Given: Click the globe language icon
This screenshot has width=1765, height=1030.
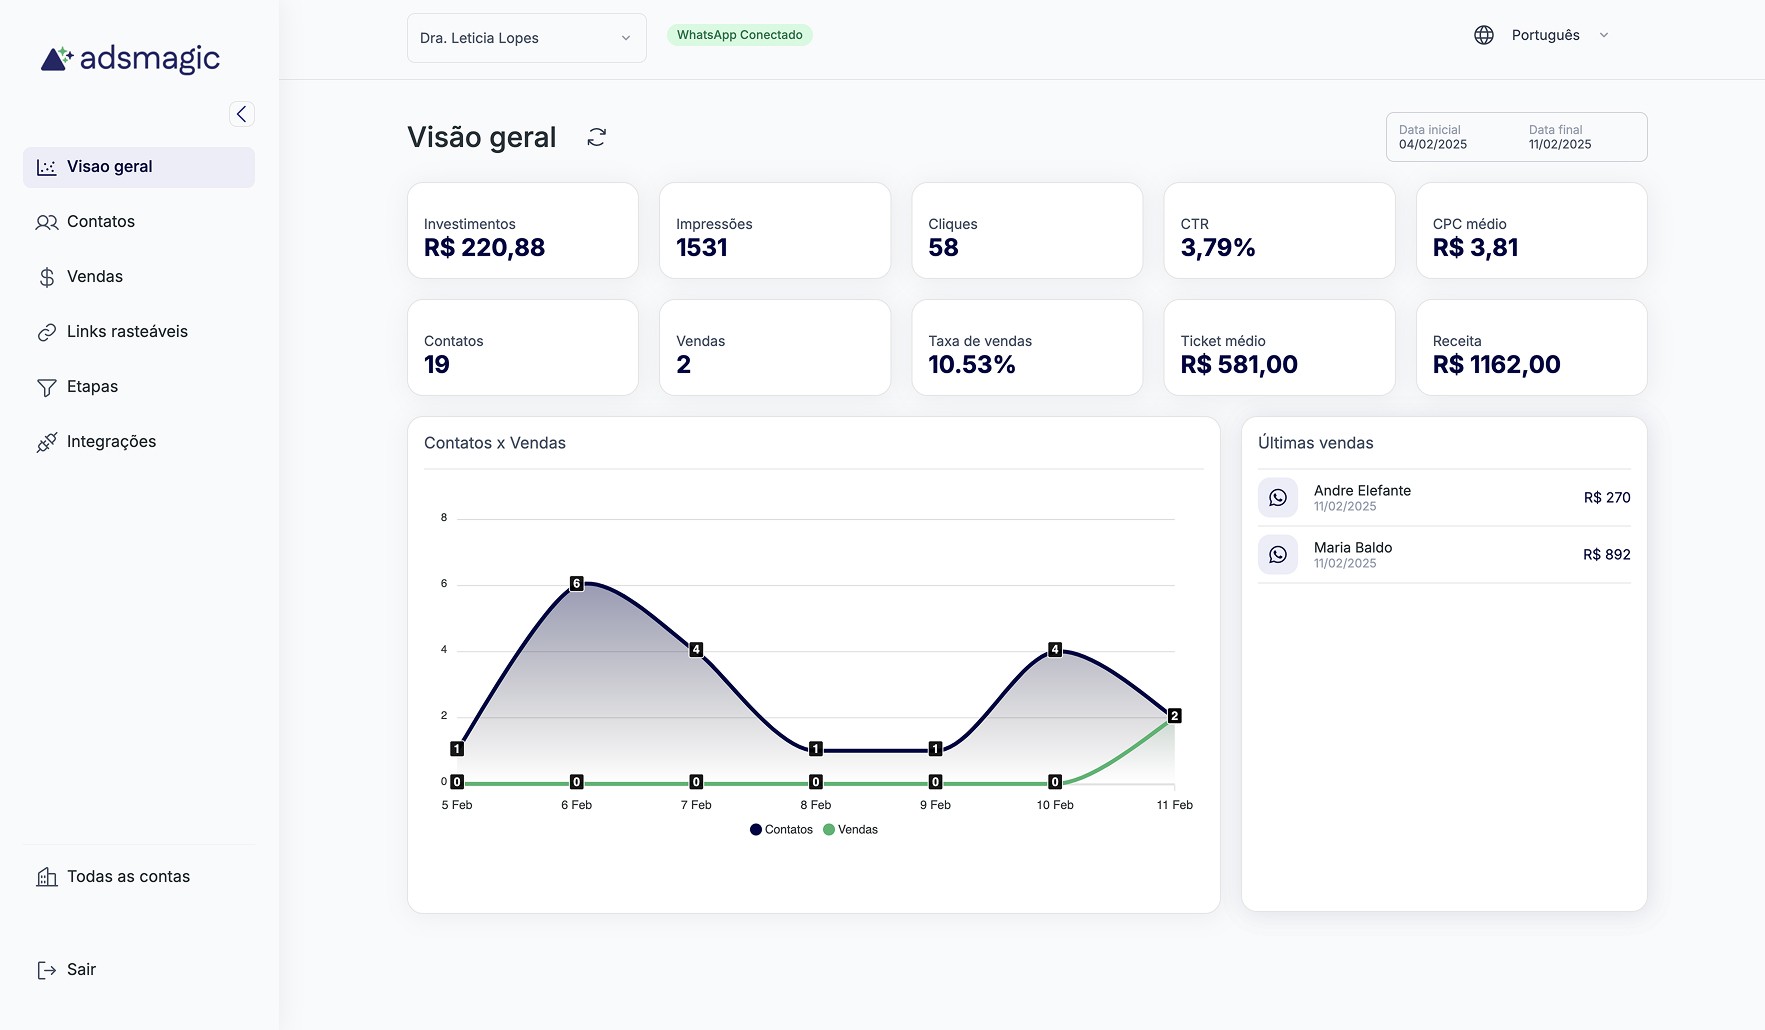Looking at the screenshot, I should pos(1484,35).
